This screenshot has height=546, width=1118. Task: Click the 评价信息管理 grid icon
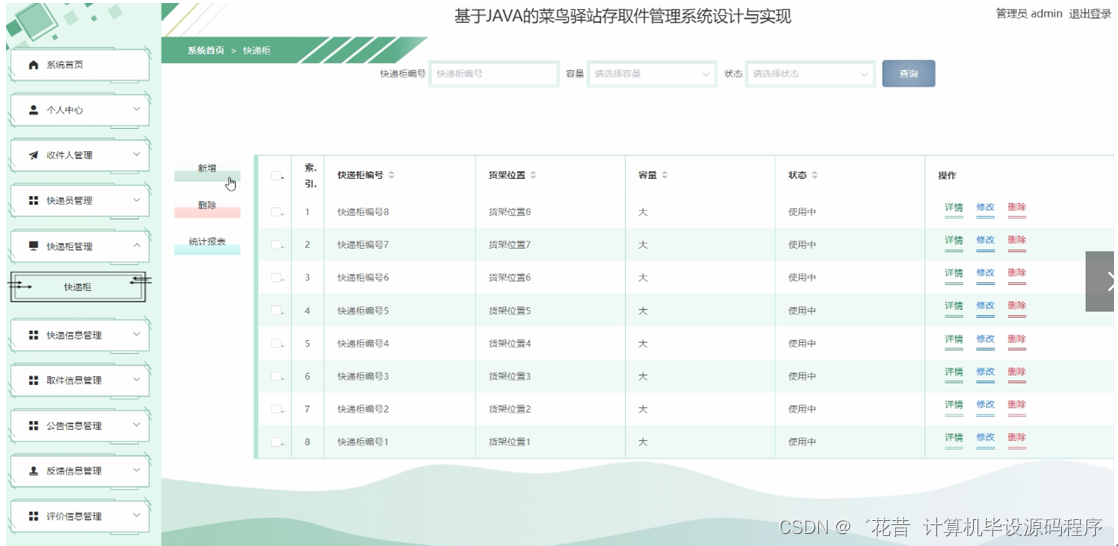pyautogui.click(x=34, y=516)
